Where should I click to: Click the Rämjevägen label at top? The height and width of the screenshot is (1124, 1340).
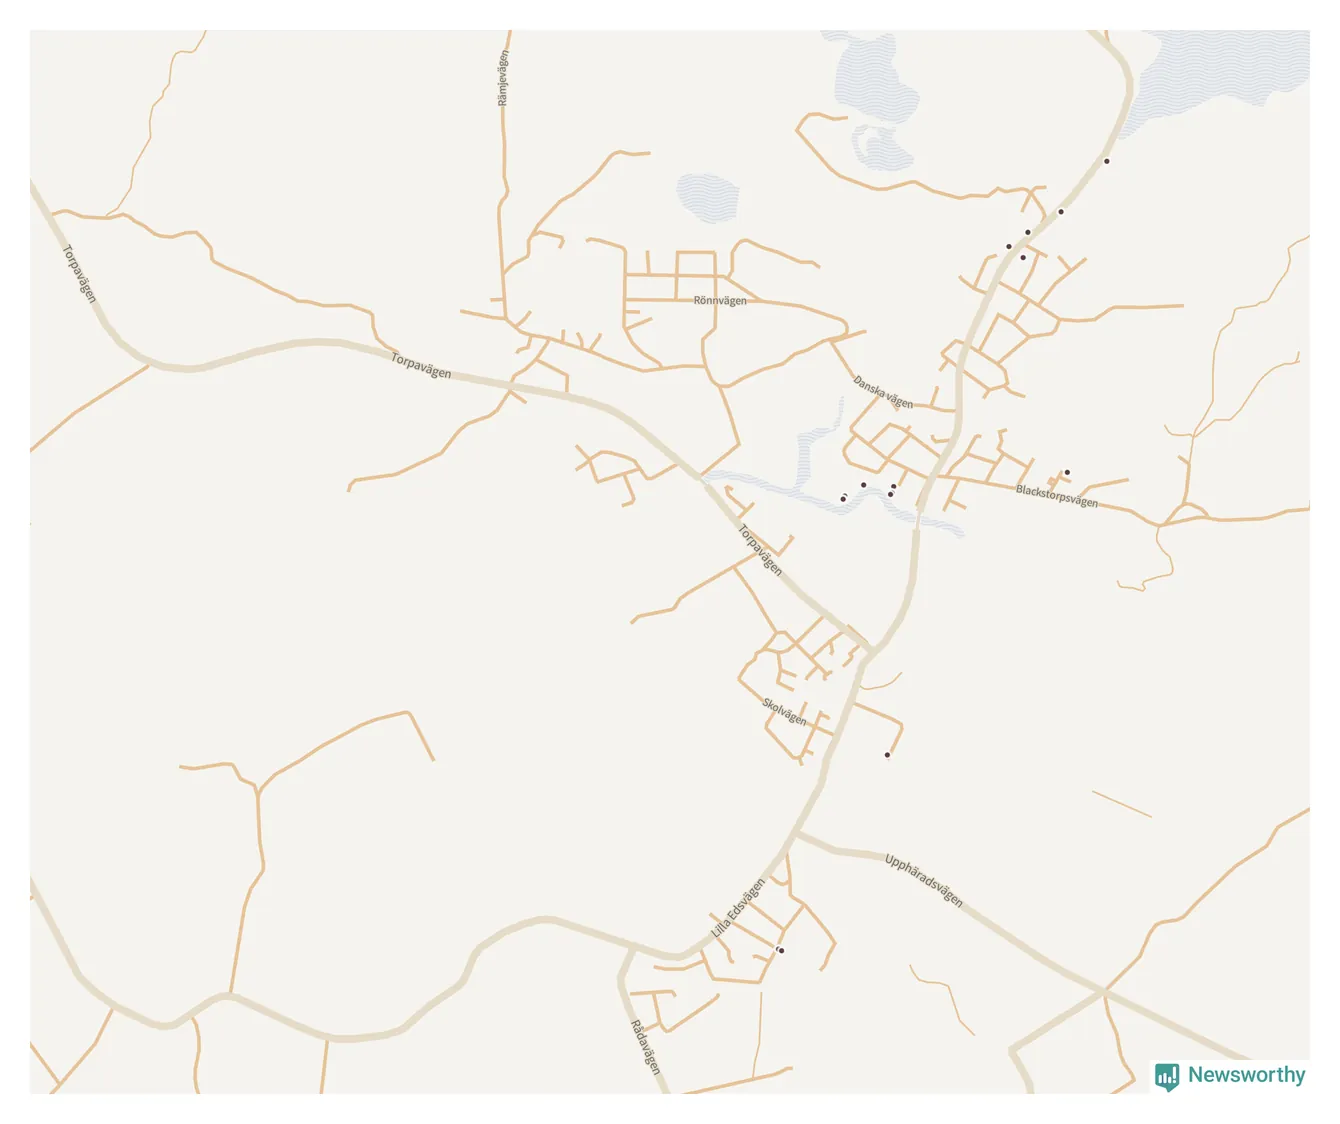(x=503, y=79)
